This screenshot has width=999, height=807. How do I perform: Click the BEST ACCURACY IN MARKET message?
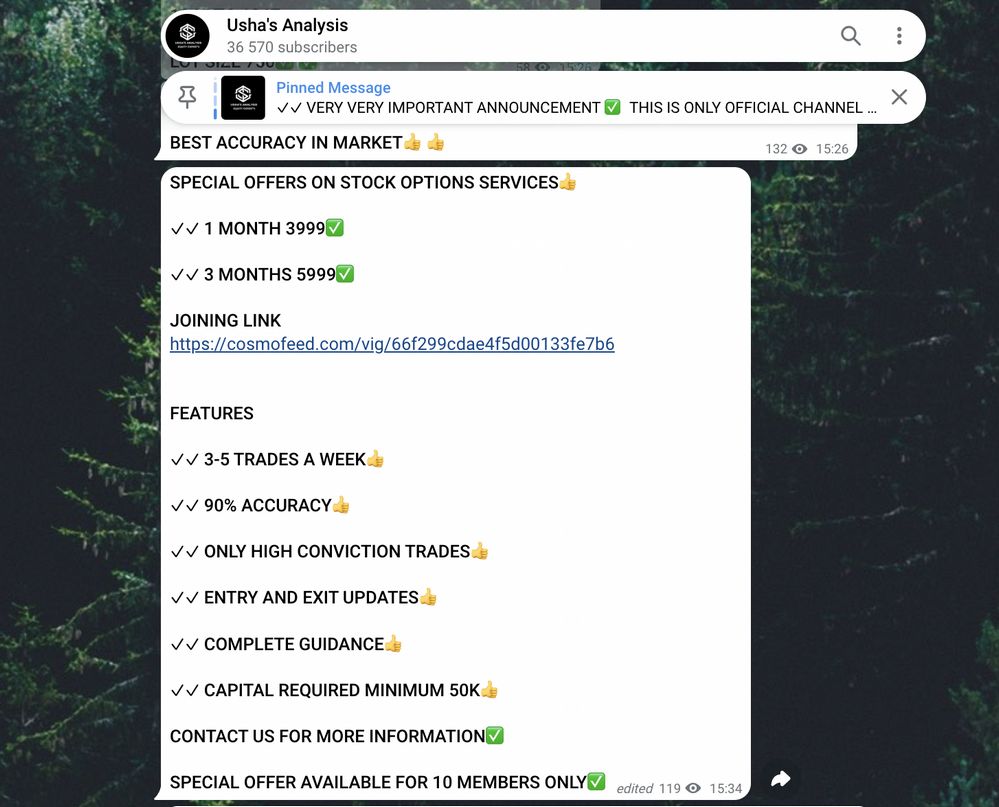[306, 143]
